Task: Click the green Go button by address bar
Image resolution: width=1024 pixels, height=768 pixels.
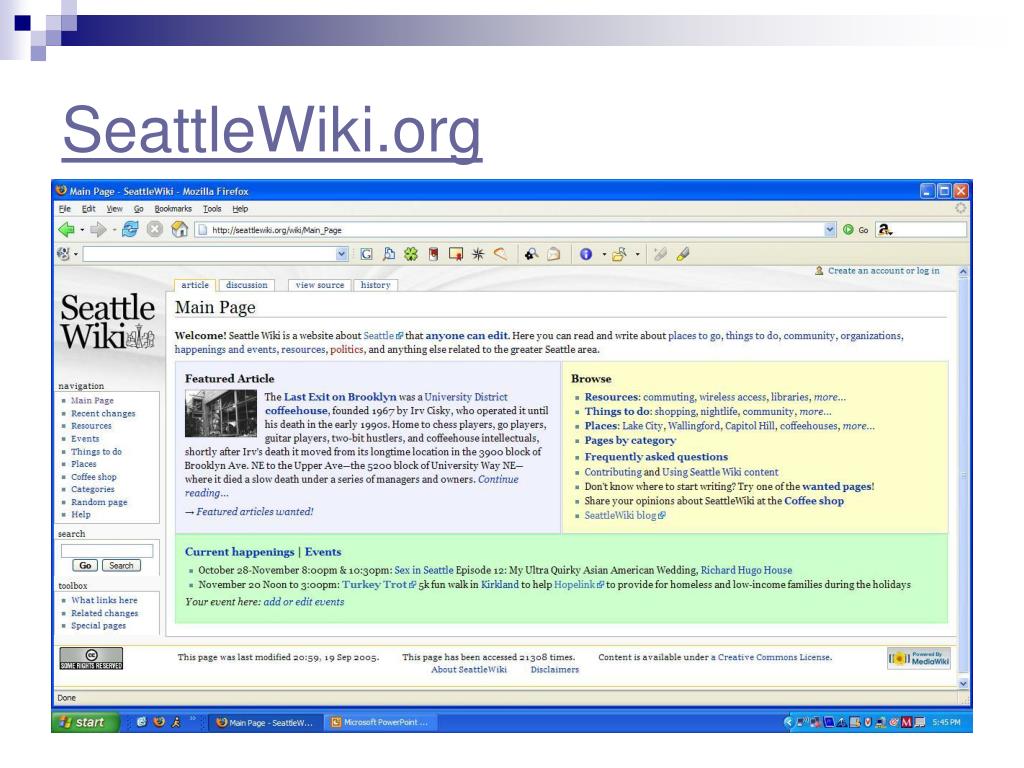Action: [x=856, y=230]
